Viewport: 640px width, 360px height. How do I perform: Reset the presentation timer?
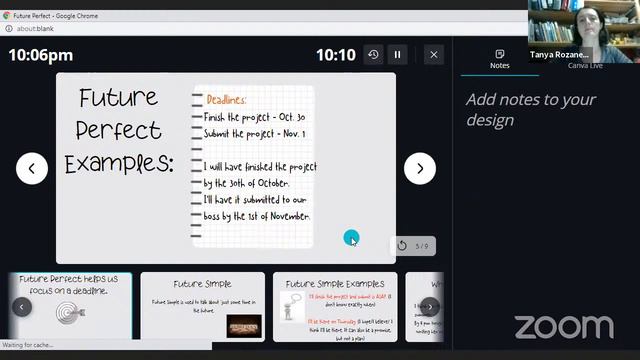373,55
